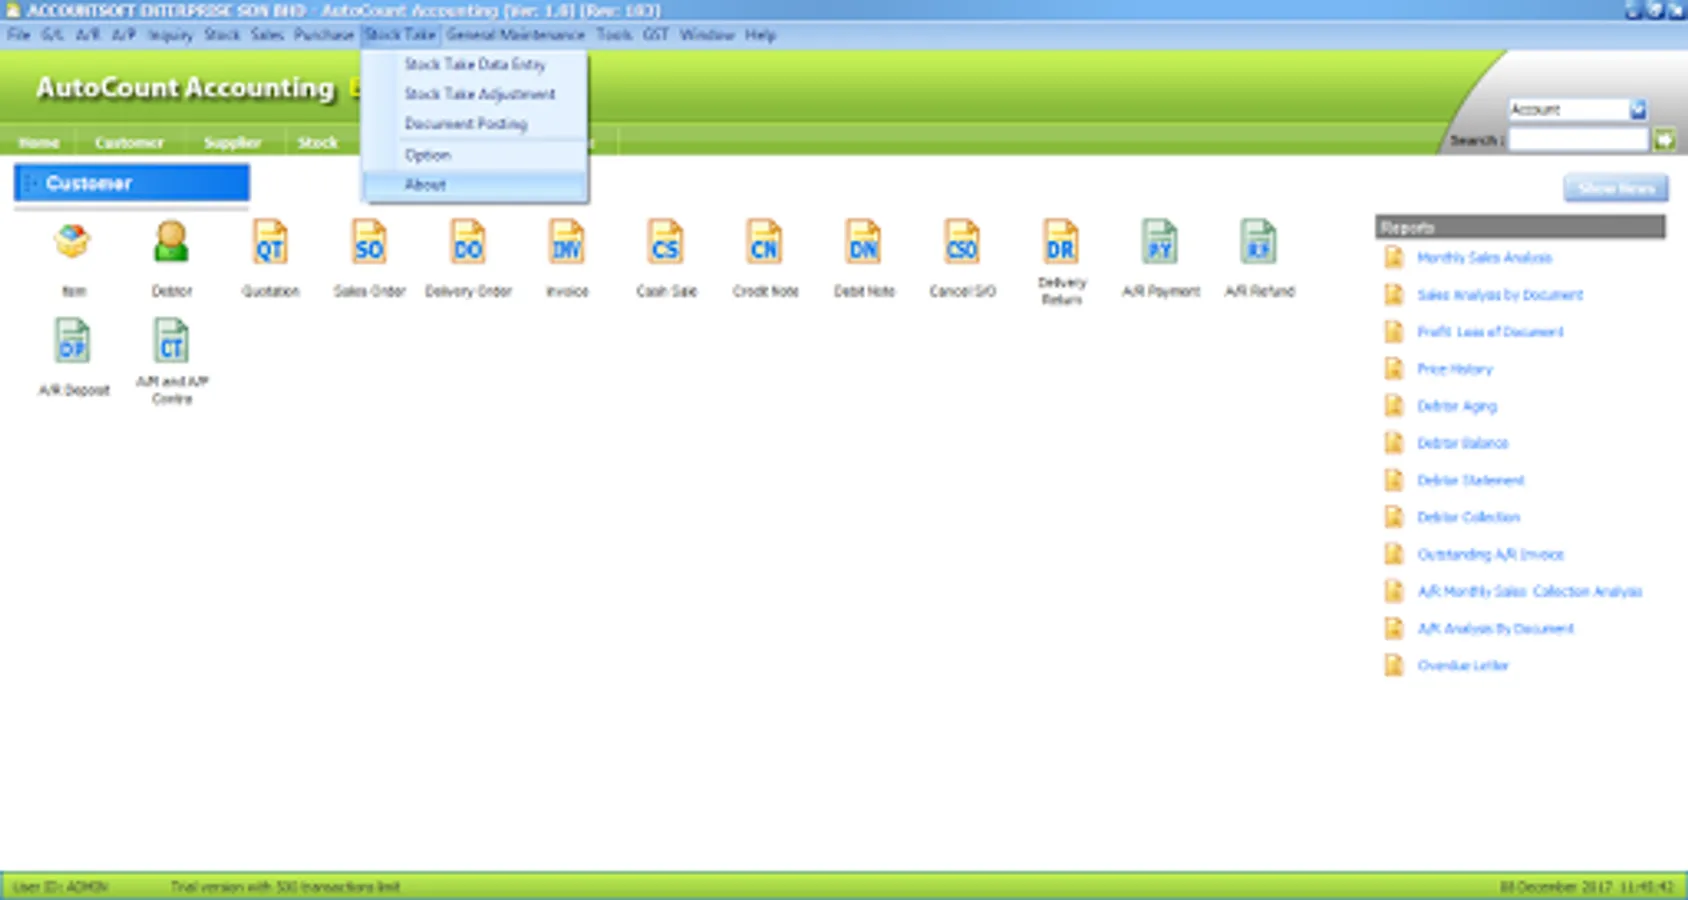Open the Credit Note (CN) icon
The width and height of the screenshot is (1688, 900).
click(x=765, y=242)
